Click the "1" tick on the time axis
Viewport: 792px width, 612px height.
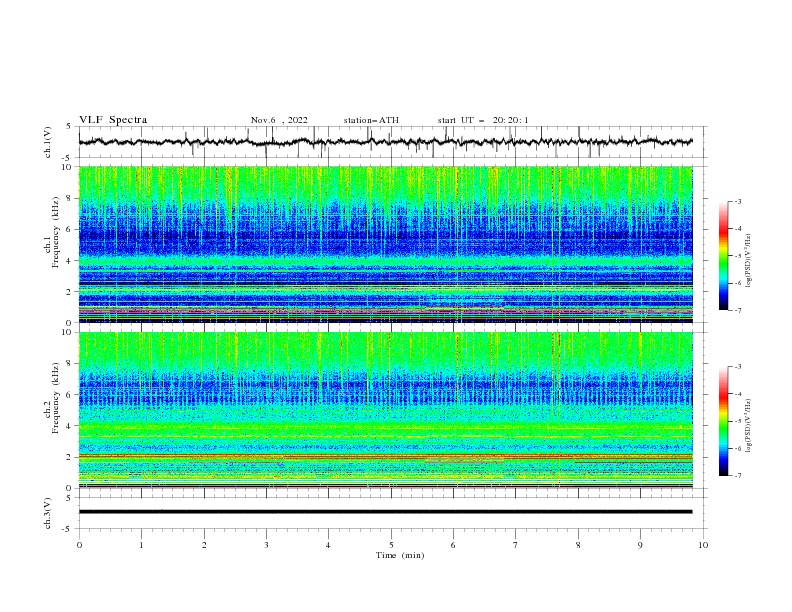click(141, 545)
